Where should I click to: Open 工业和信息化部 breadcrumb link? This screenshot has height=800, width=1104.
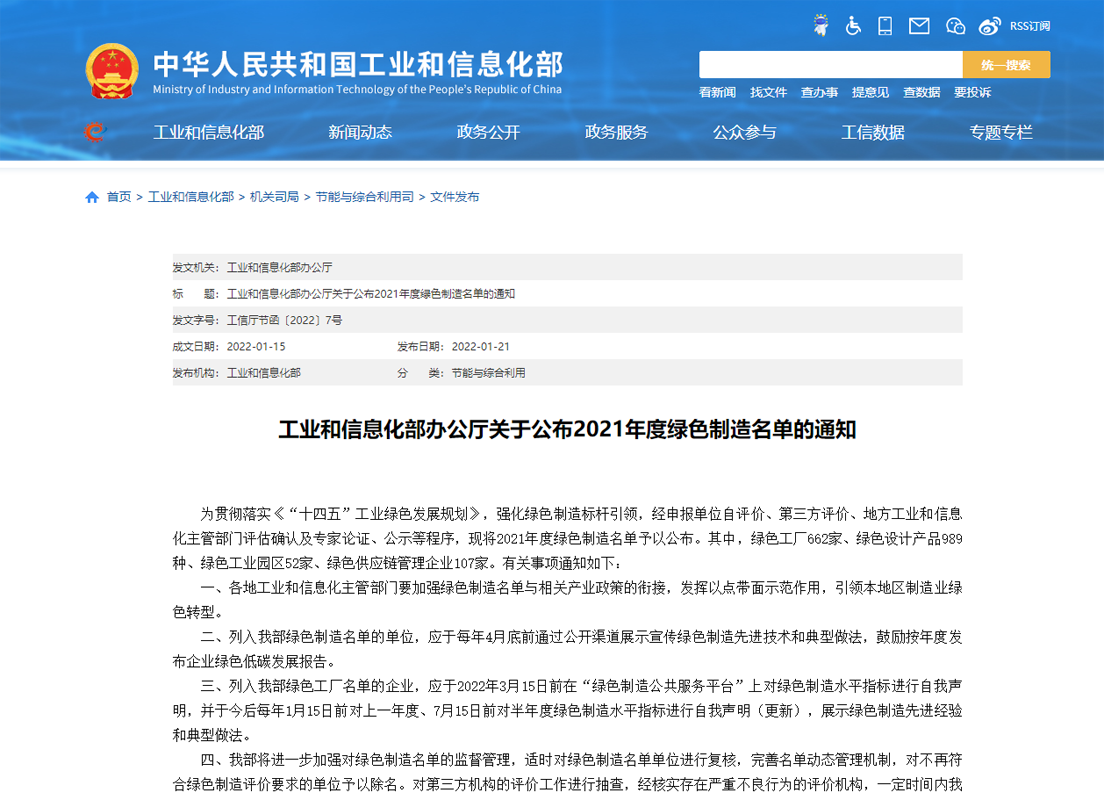click(x=191, y=197)
